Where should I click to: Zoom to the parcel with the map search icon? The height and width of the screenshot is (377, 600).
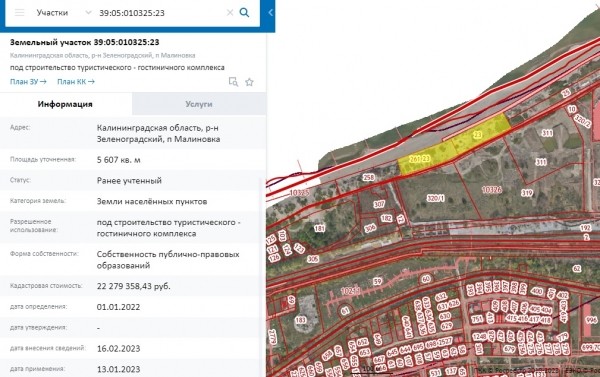(233, 82)
